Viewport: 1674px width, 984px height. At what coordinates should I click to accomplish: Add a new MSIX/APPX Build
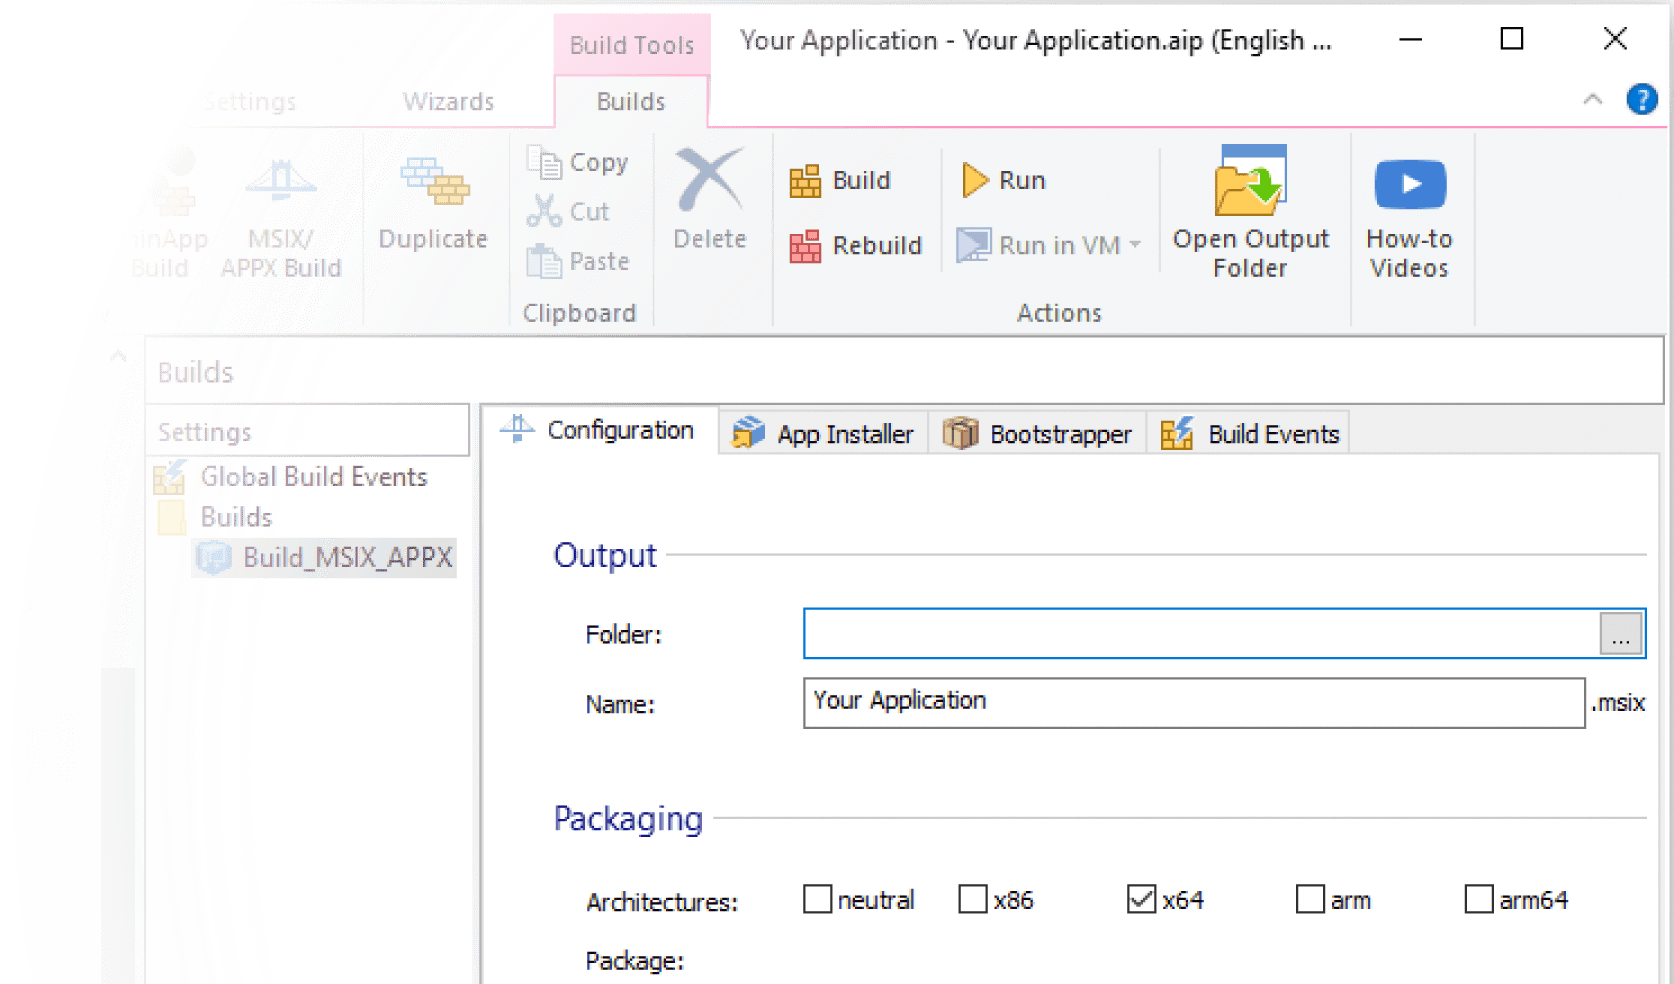click(x=281, y=218)
